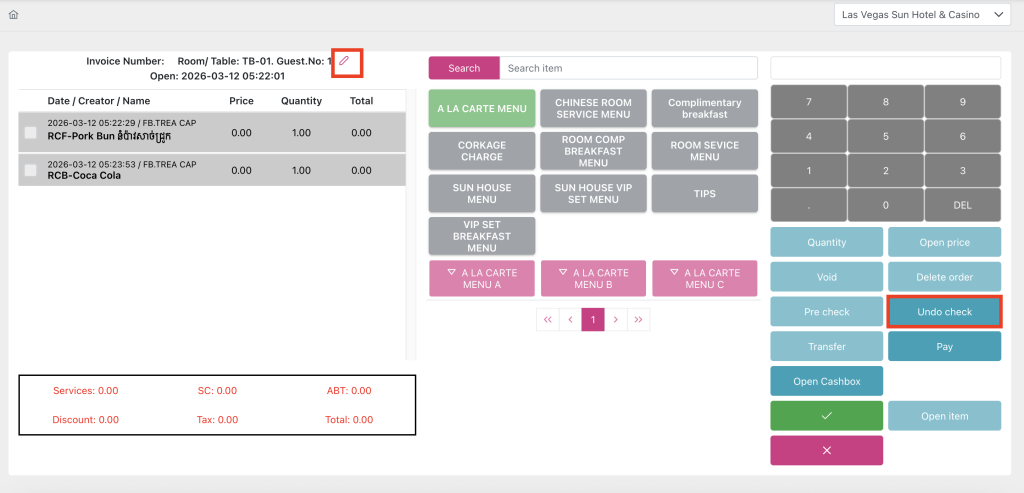Click the pink X cancel button
This screenshot has width=1024, height=493.
[x=826, y=450]
